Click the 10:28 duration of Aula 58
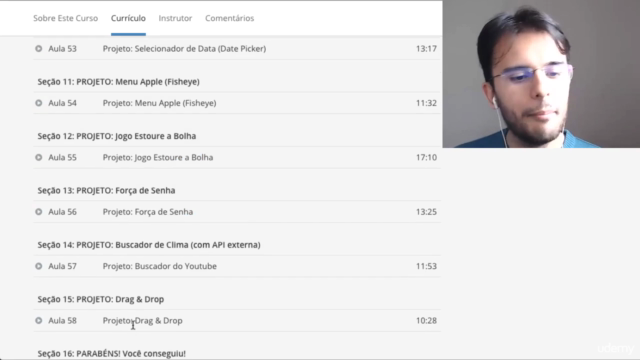The image size is (640, 360). point(426,320)
